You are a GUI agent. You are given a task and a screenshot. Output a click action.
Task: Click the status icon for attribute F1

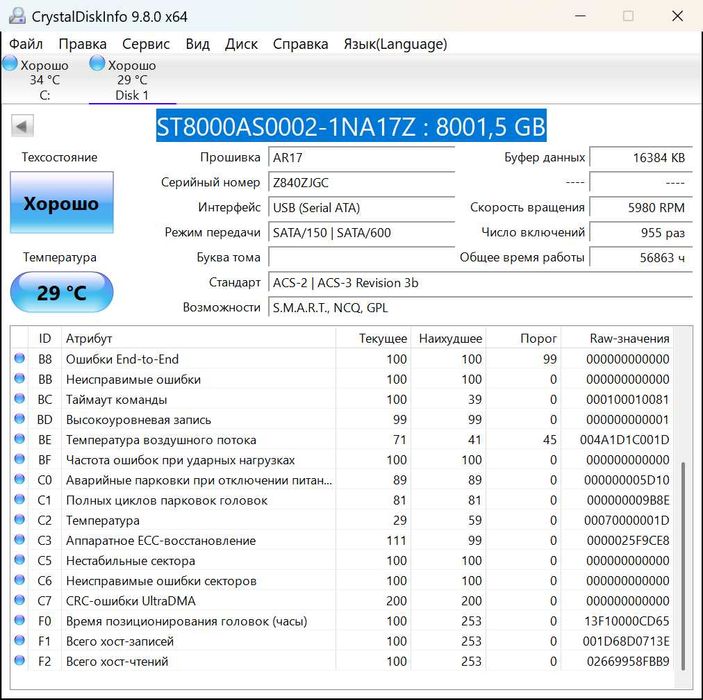19,641
